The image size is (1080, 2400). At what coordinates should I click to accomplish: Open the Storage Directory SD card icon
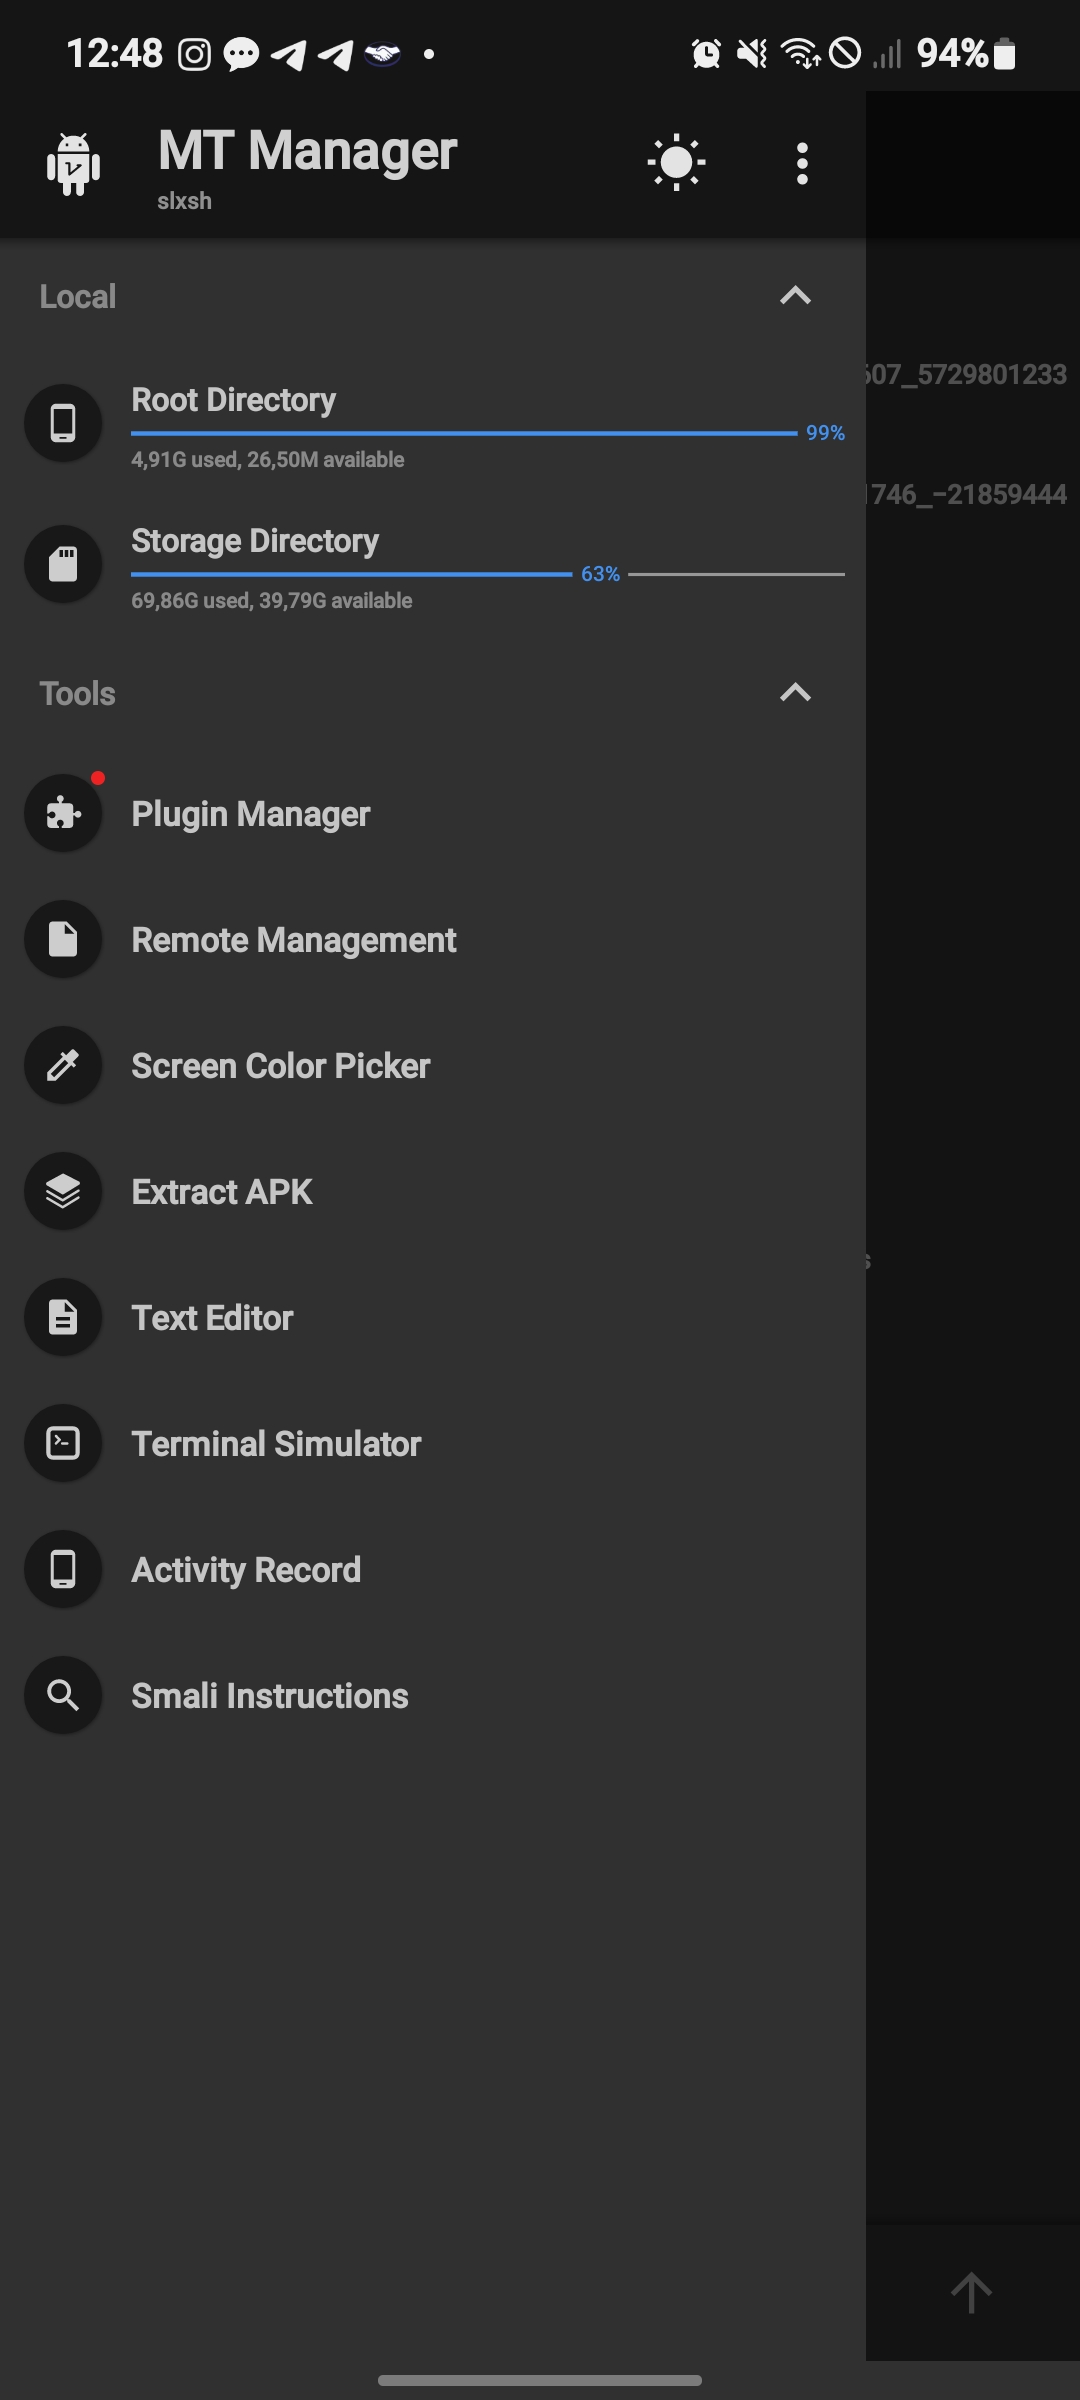pyautogui.click(x=63, y=564)
